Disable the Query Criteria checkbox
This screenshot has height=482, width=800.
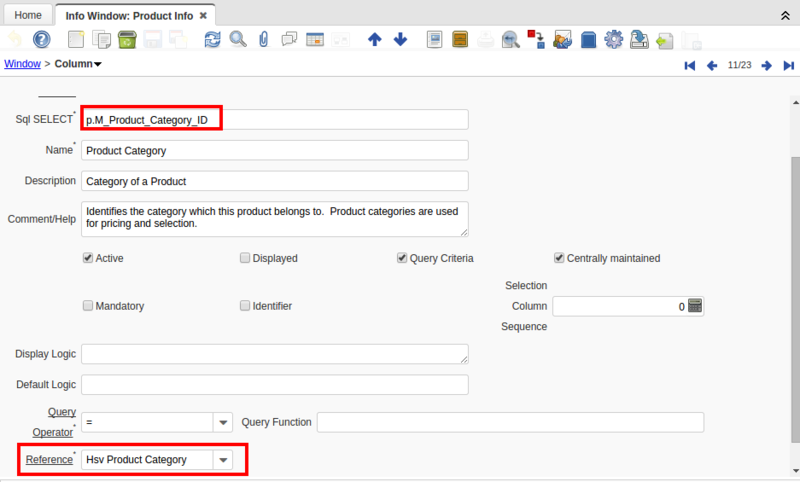[402, 258]
